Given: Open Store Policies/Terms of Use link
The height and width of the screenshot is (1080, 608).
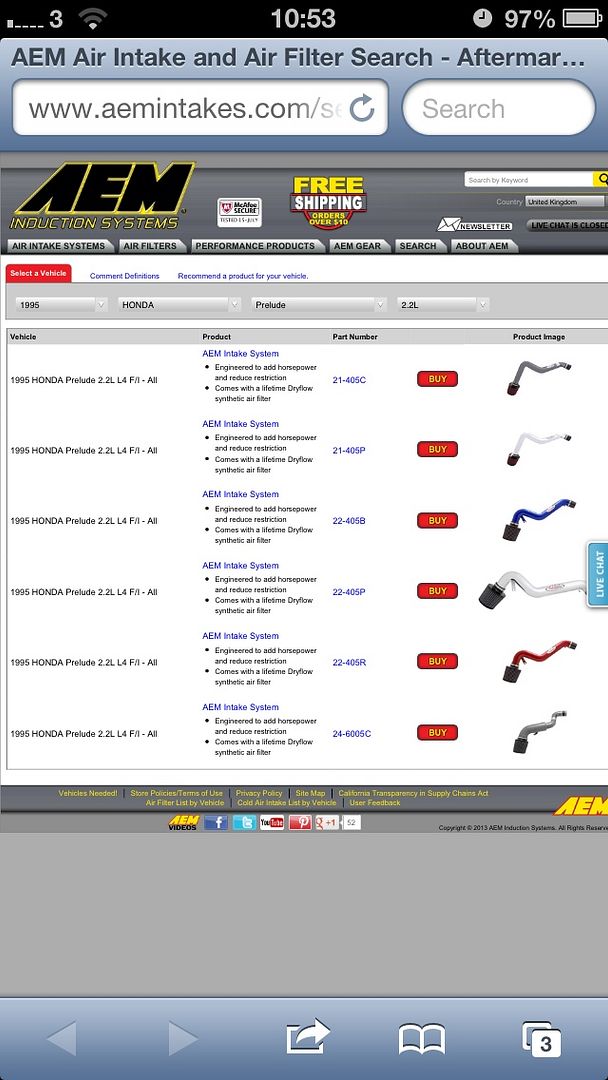Looking at the screenshot, I should click(x=177, y=793).
